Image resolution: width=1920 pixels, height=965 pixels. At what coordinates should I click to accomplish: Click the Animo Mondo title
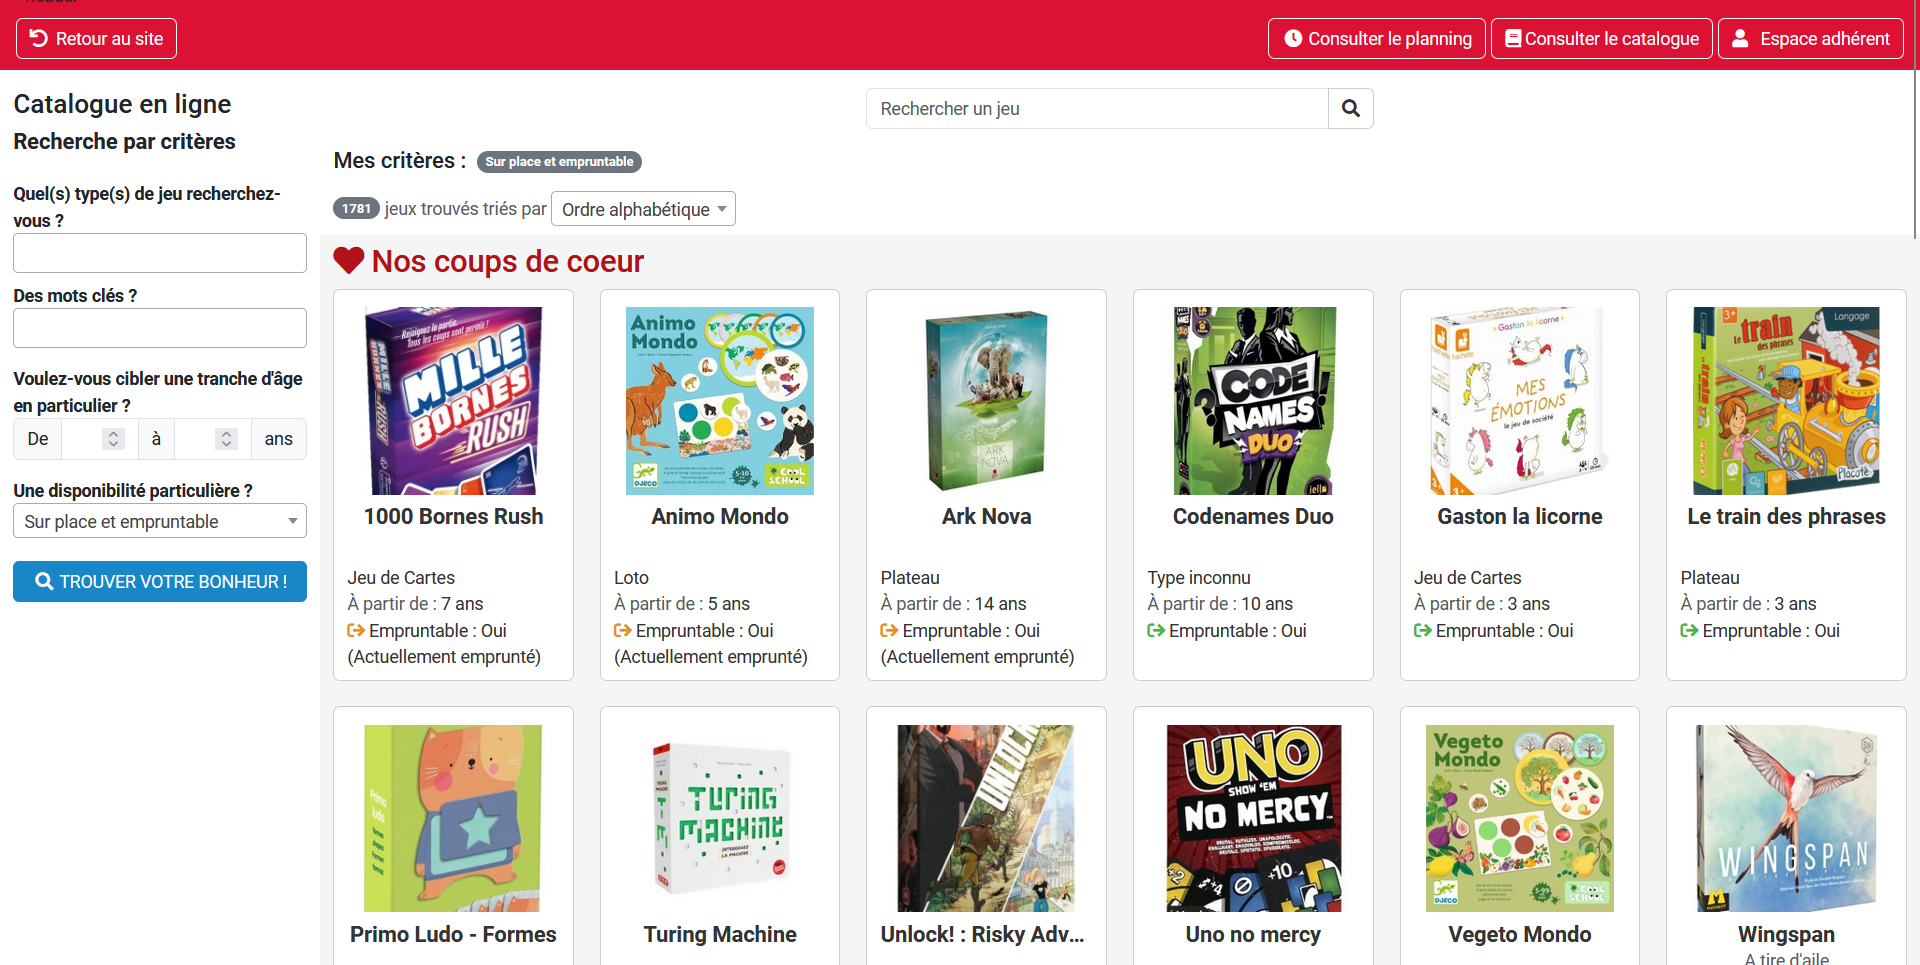(x=720, y=516)
